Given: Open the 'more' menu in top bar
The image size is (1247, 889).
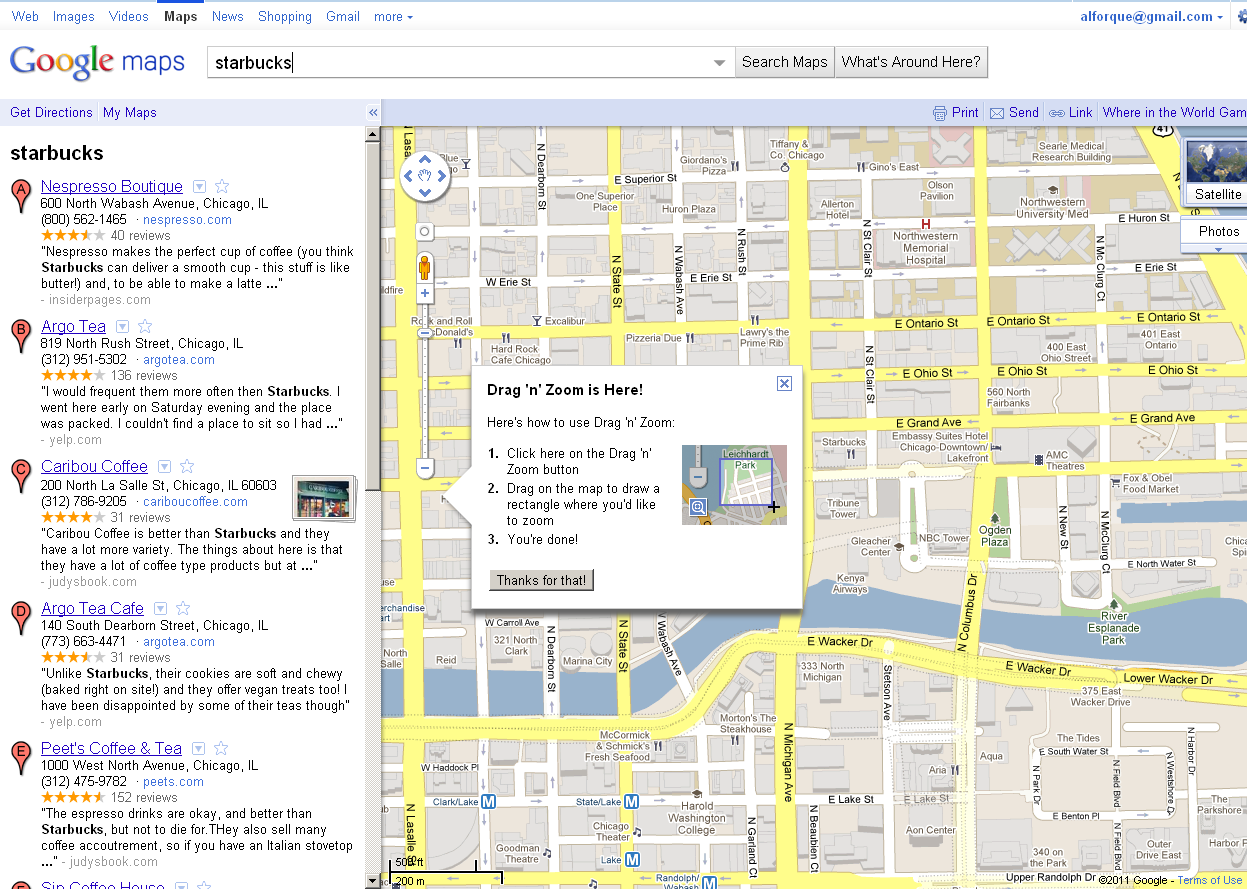Looking at the screenshot, I should 393,16.
